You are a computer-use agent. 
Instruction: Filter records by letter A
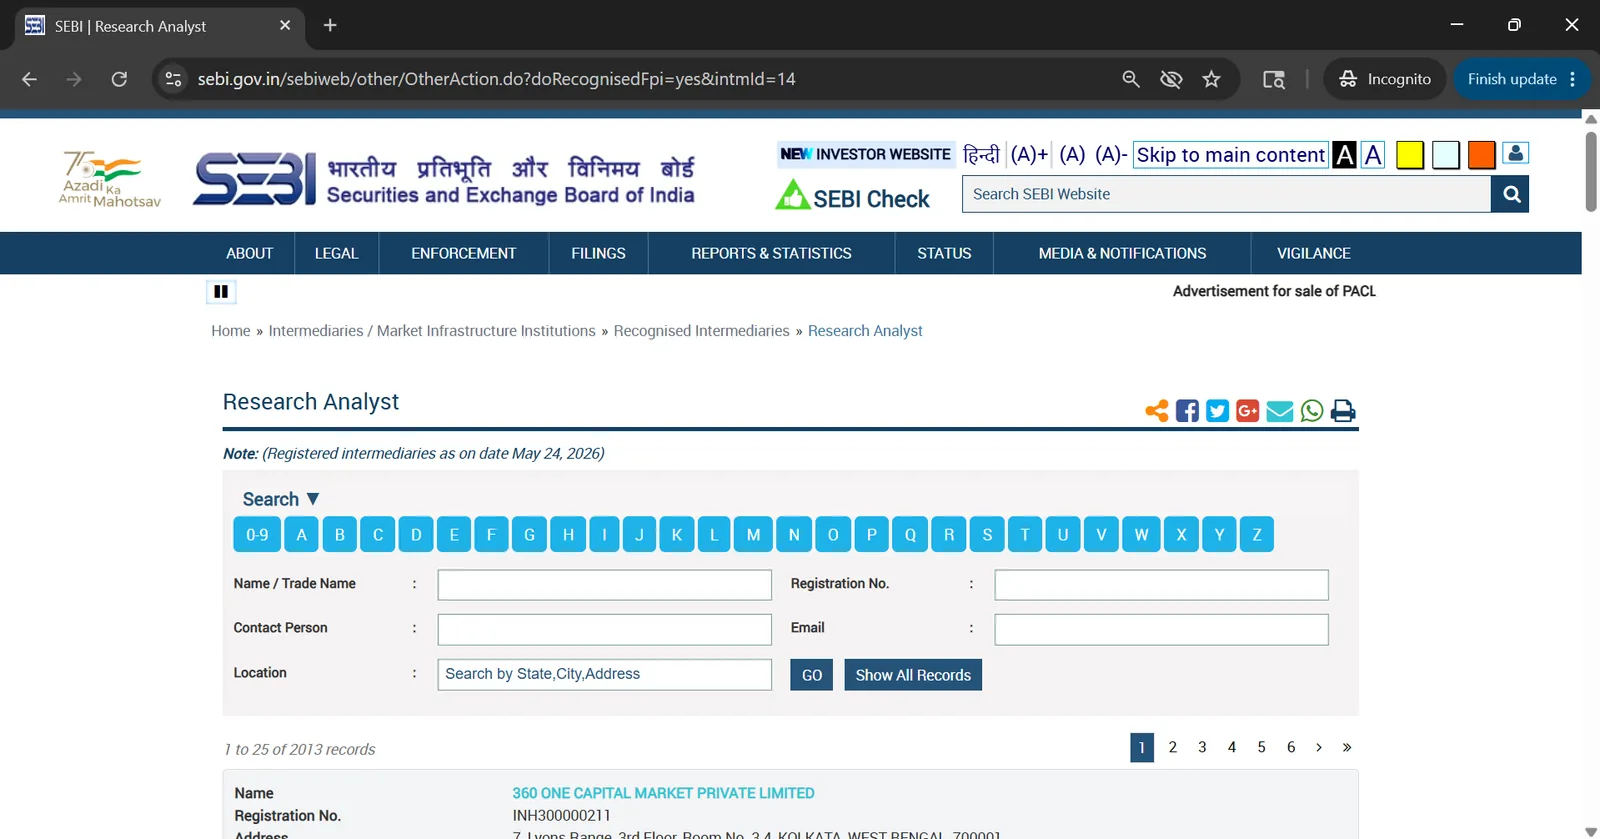pyautogui.click(x=302, y=535)
